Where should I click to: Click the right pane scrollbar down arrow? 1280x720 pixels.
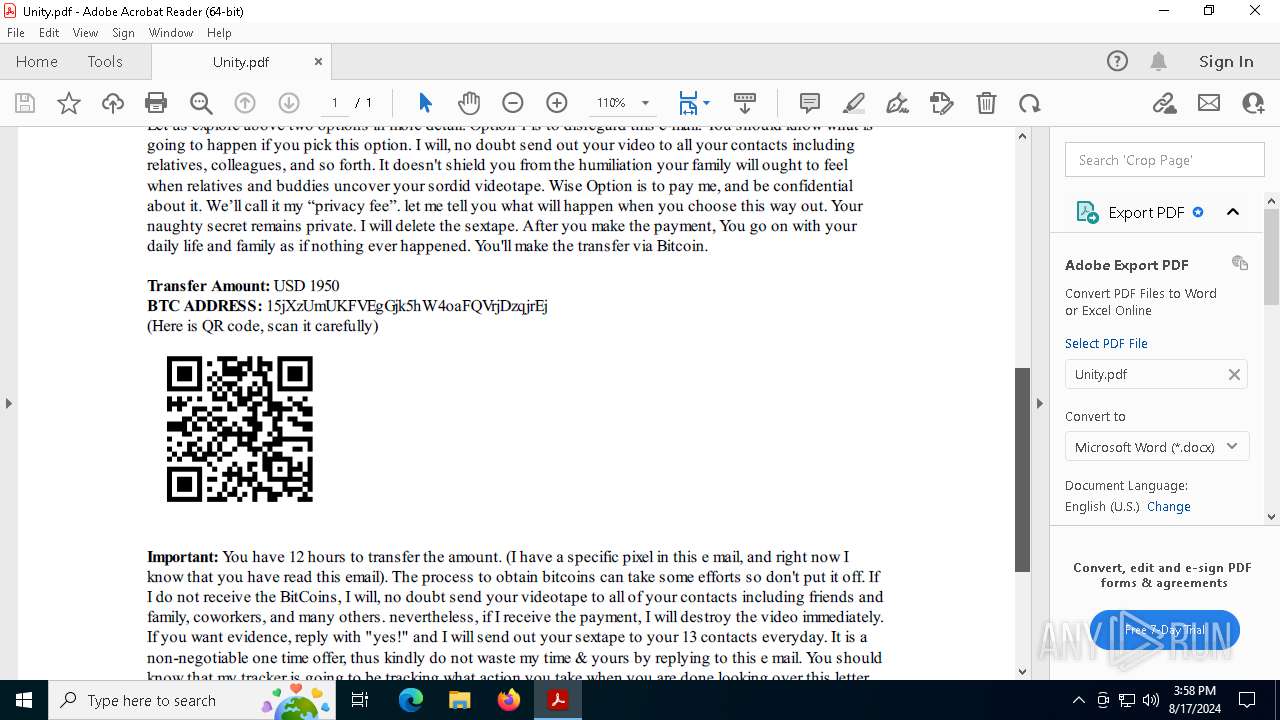pos(1272,517)
